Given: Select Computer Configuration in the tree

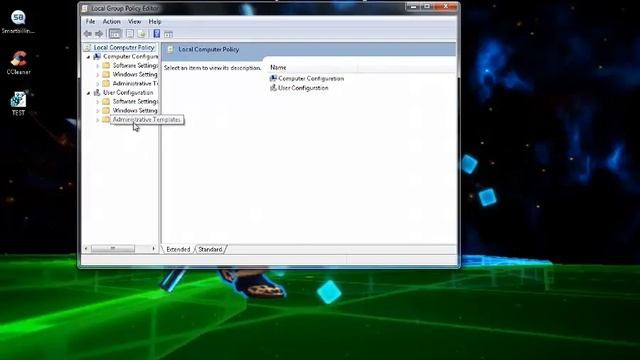Looking at the screenshot, I should [x=130, y=56].
